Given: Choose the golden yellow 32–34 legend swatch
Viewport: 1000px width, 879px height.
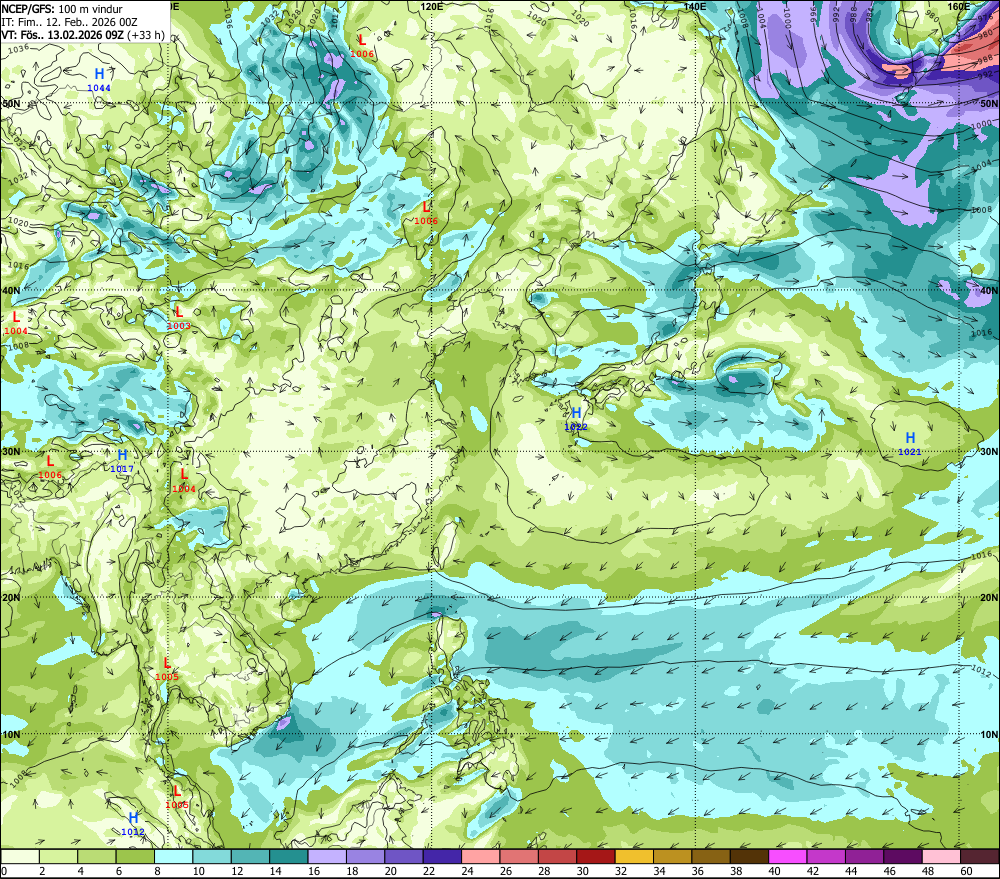Looking at the screenshot, I should coord(634,857).
